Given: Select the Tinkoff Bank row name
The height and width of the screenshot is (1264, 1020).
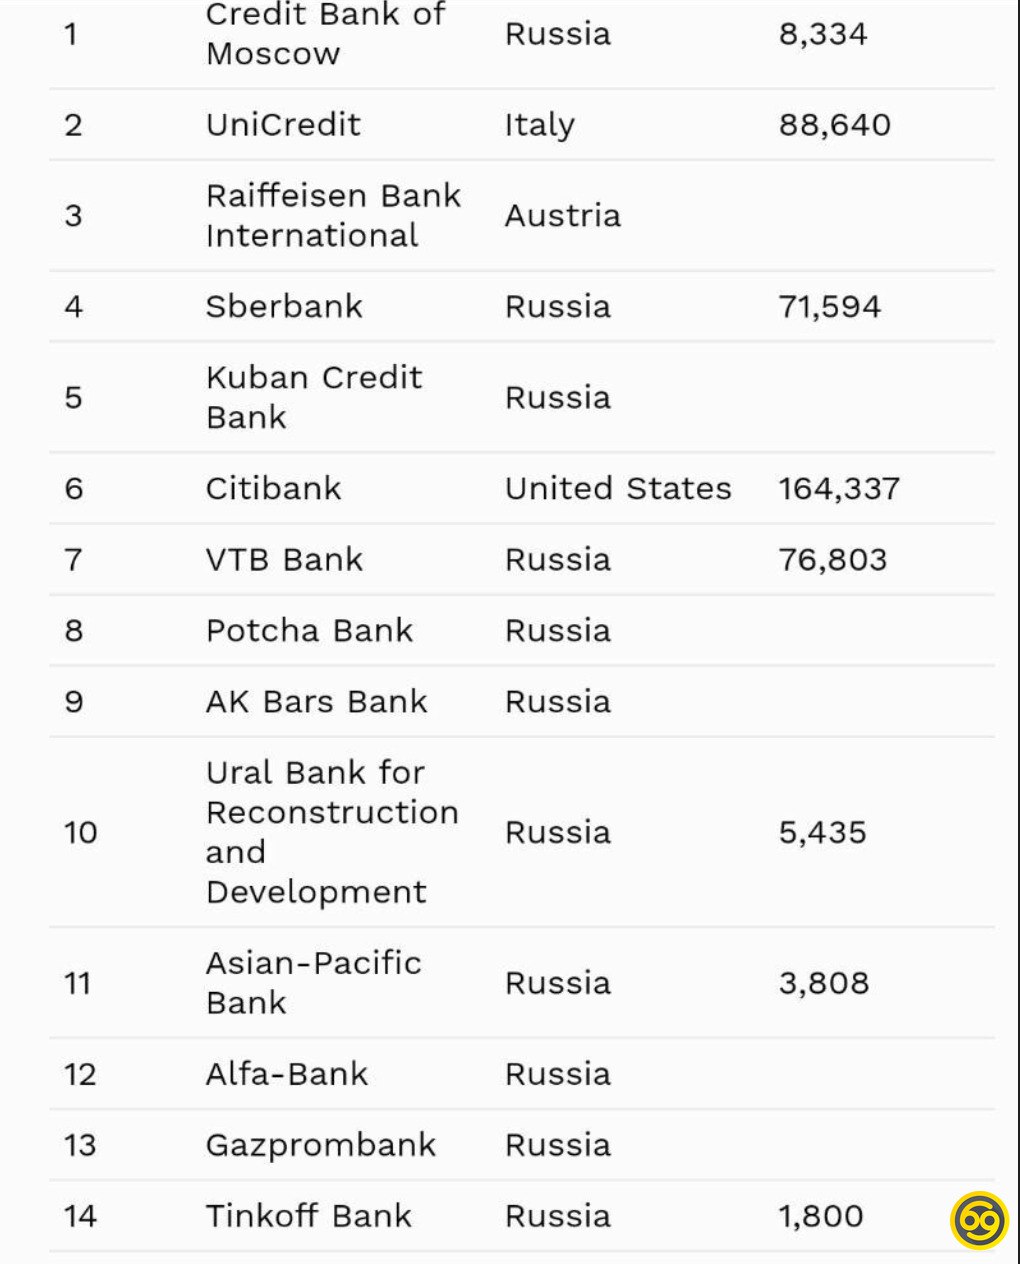Looking at the screenshot, I should [x=308, y=1216].
